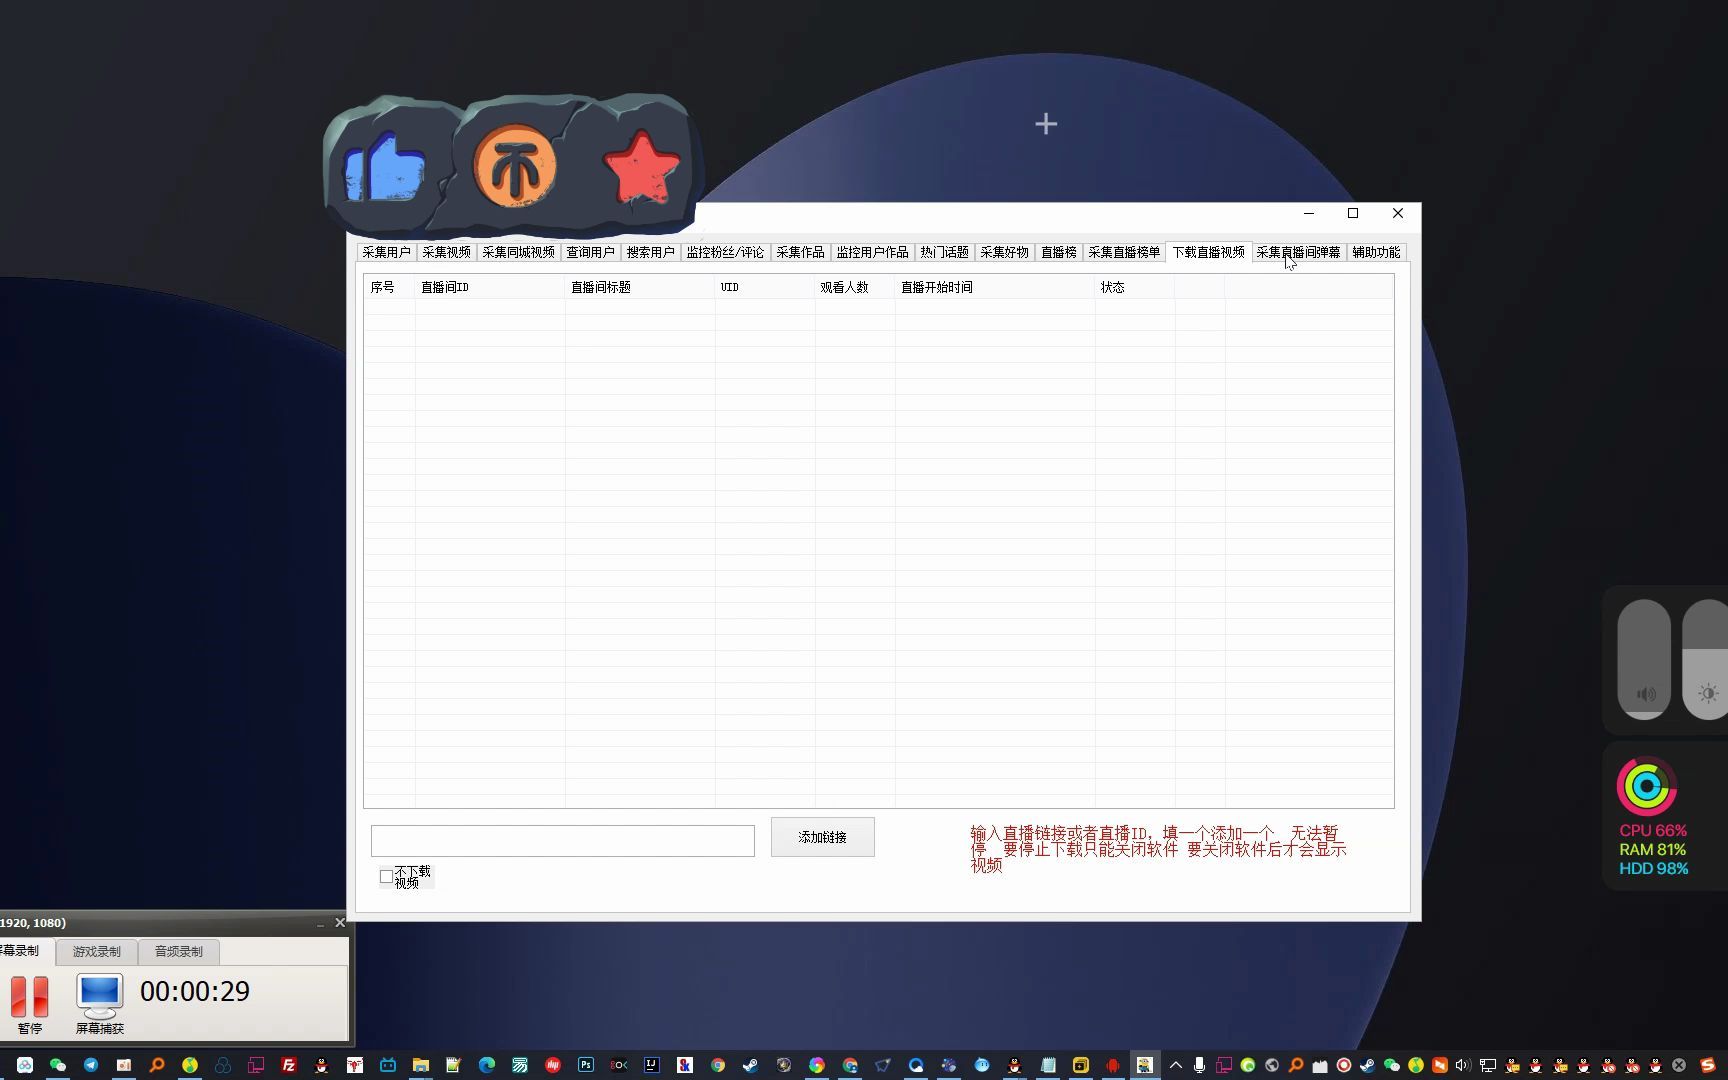Adjust the brightness slider widget
The image size is (1728, 1080).
tap(1706, 659)
